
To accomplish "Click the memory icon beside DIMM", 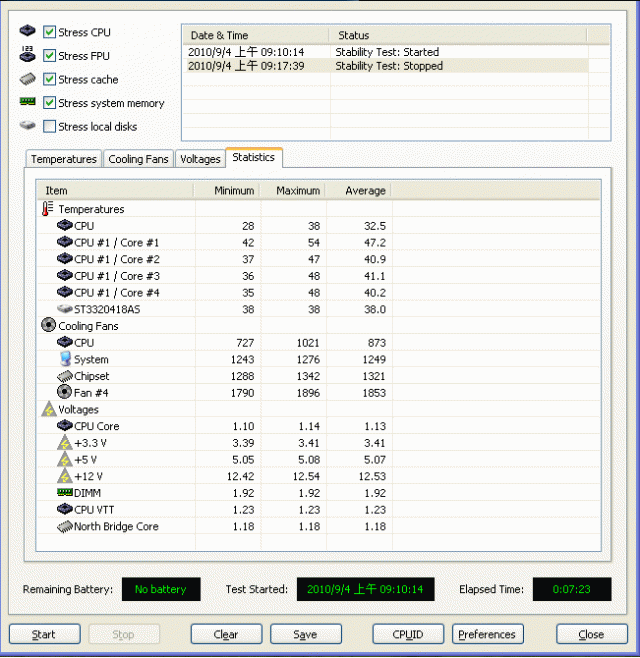I will click(x=65, y=492).
